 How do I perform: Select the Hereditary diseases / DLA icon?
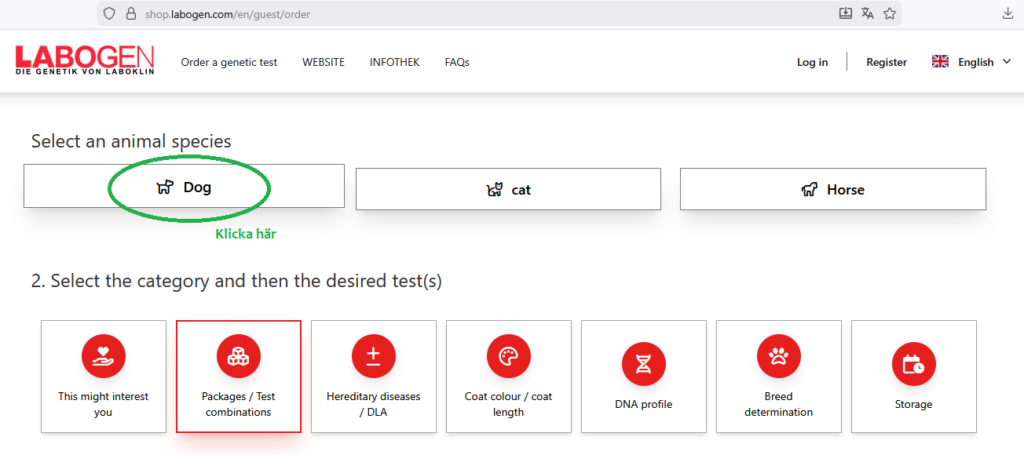tap(373, 355)
